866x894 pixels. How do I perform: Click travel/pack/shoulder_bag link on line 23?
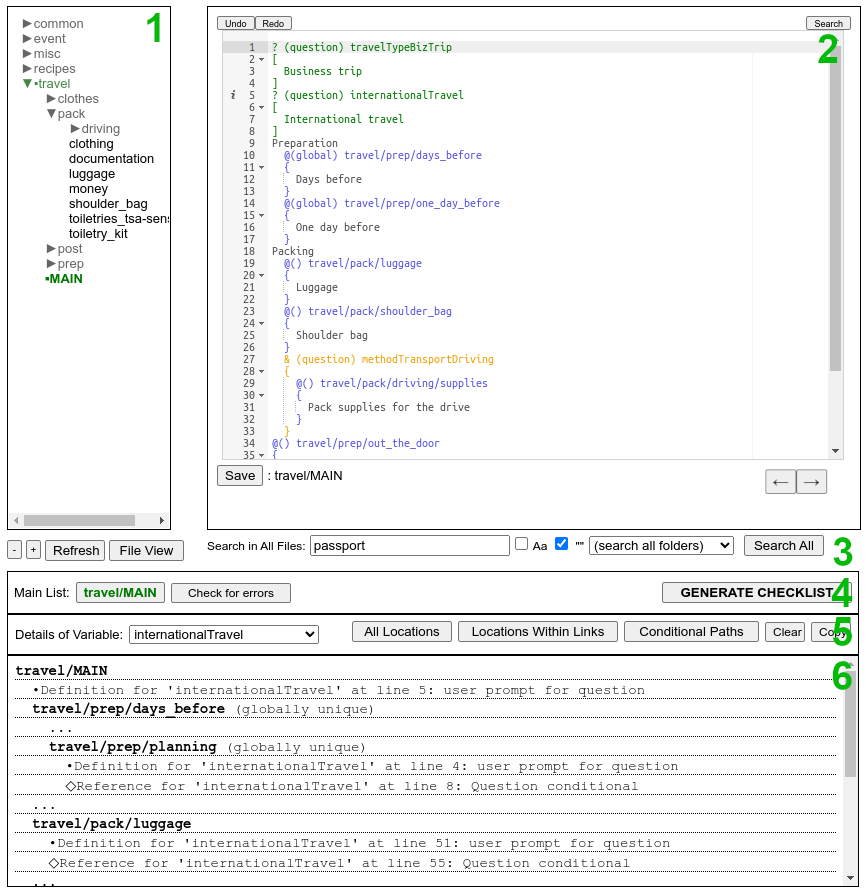point(380,311)
